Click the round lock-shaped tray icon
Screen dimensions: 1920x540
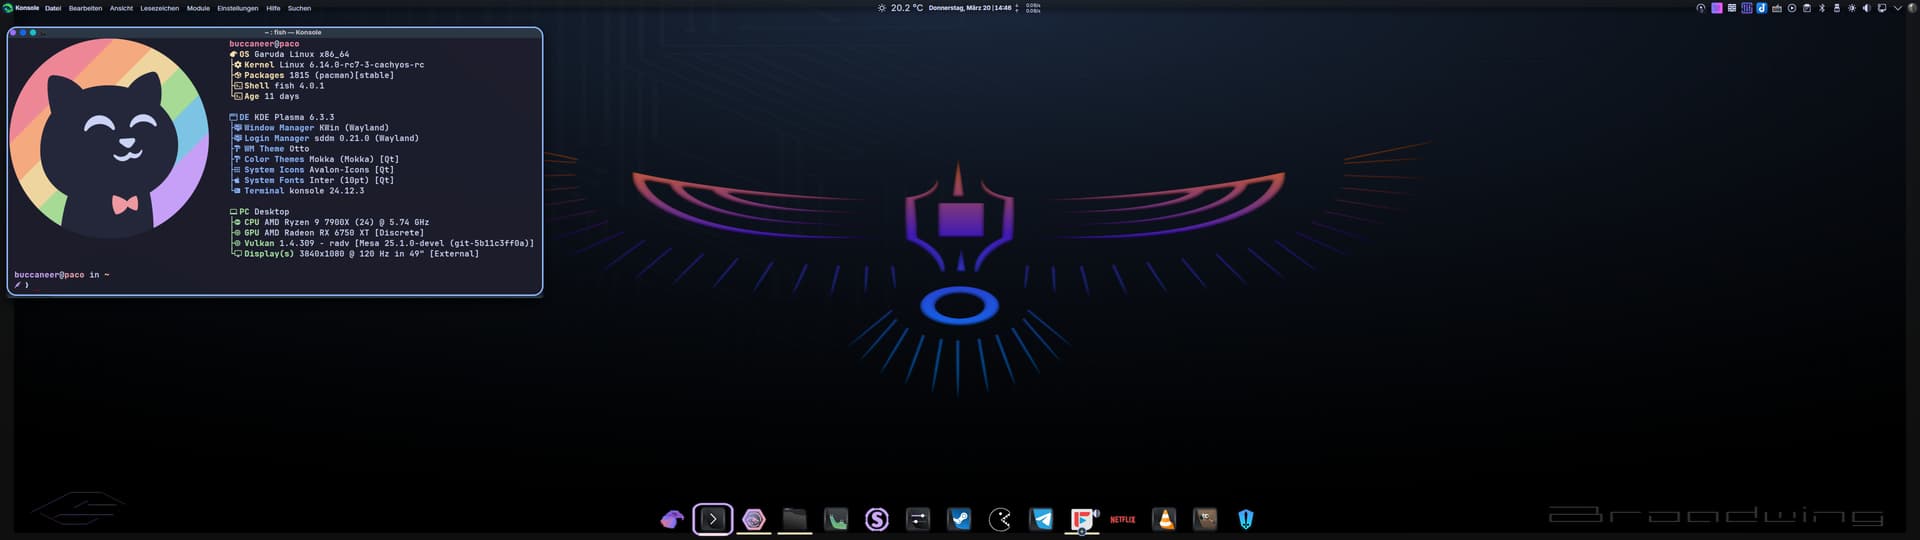pyautogui.click(x=1701, y=8)
